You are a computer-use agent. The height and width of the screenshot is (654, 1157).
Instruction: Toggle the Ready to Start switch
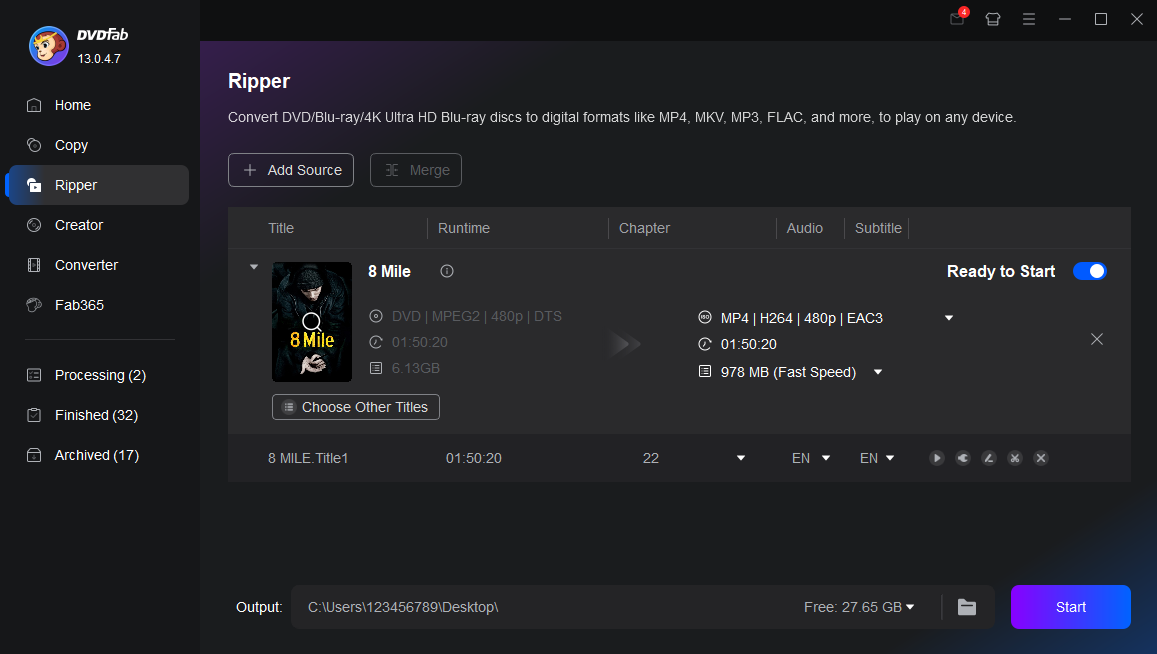(1090, 272)
